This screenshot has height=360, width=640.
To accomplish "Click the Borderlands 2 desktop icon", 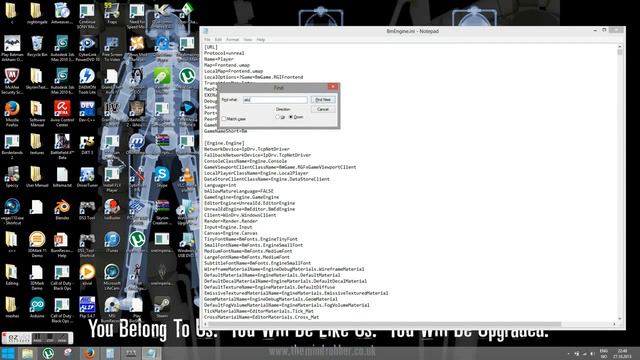I will click(x=12, y=147).
